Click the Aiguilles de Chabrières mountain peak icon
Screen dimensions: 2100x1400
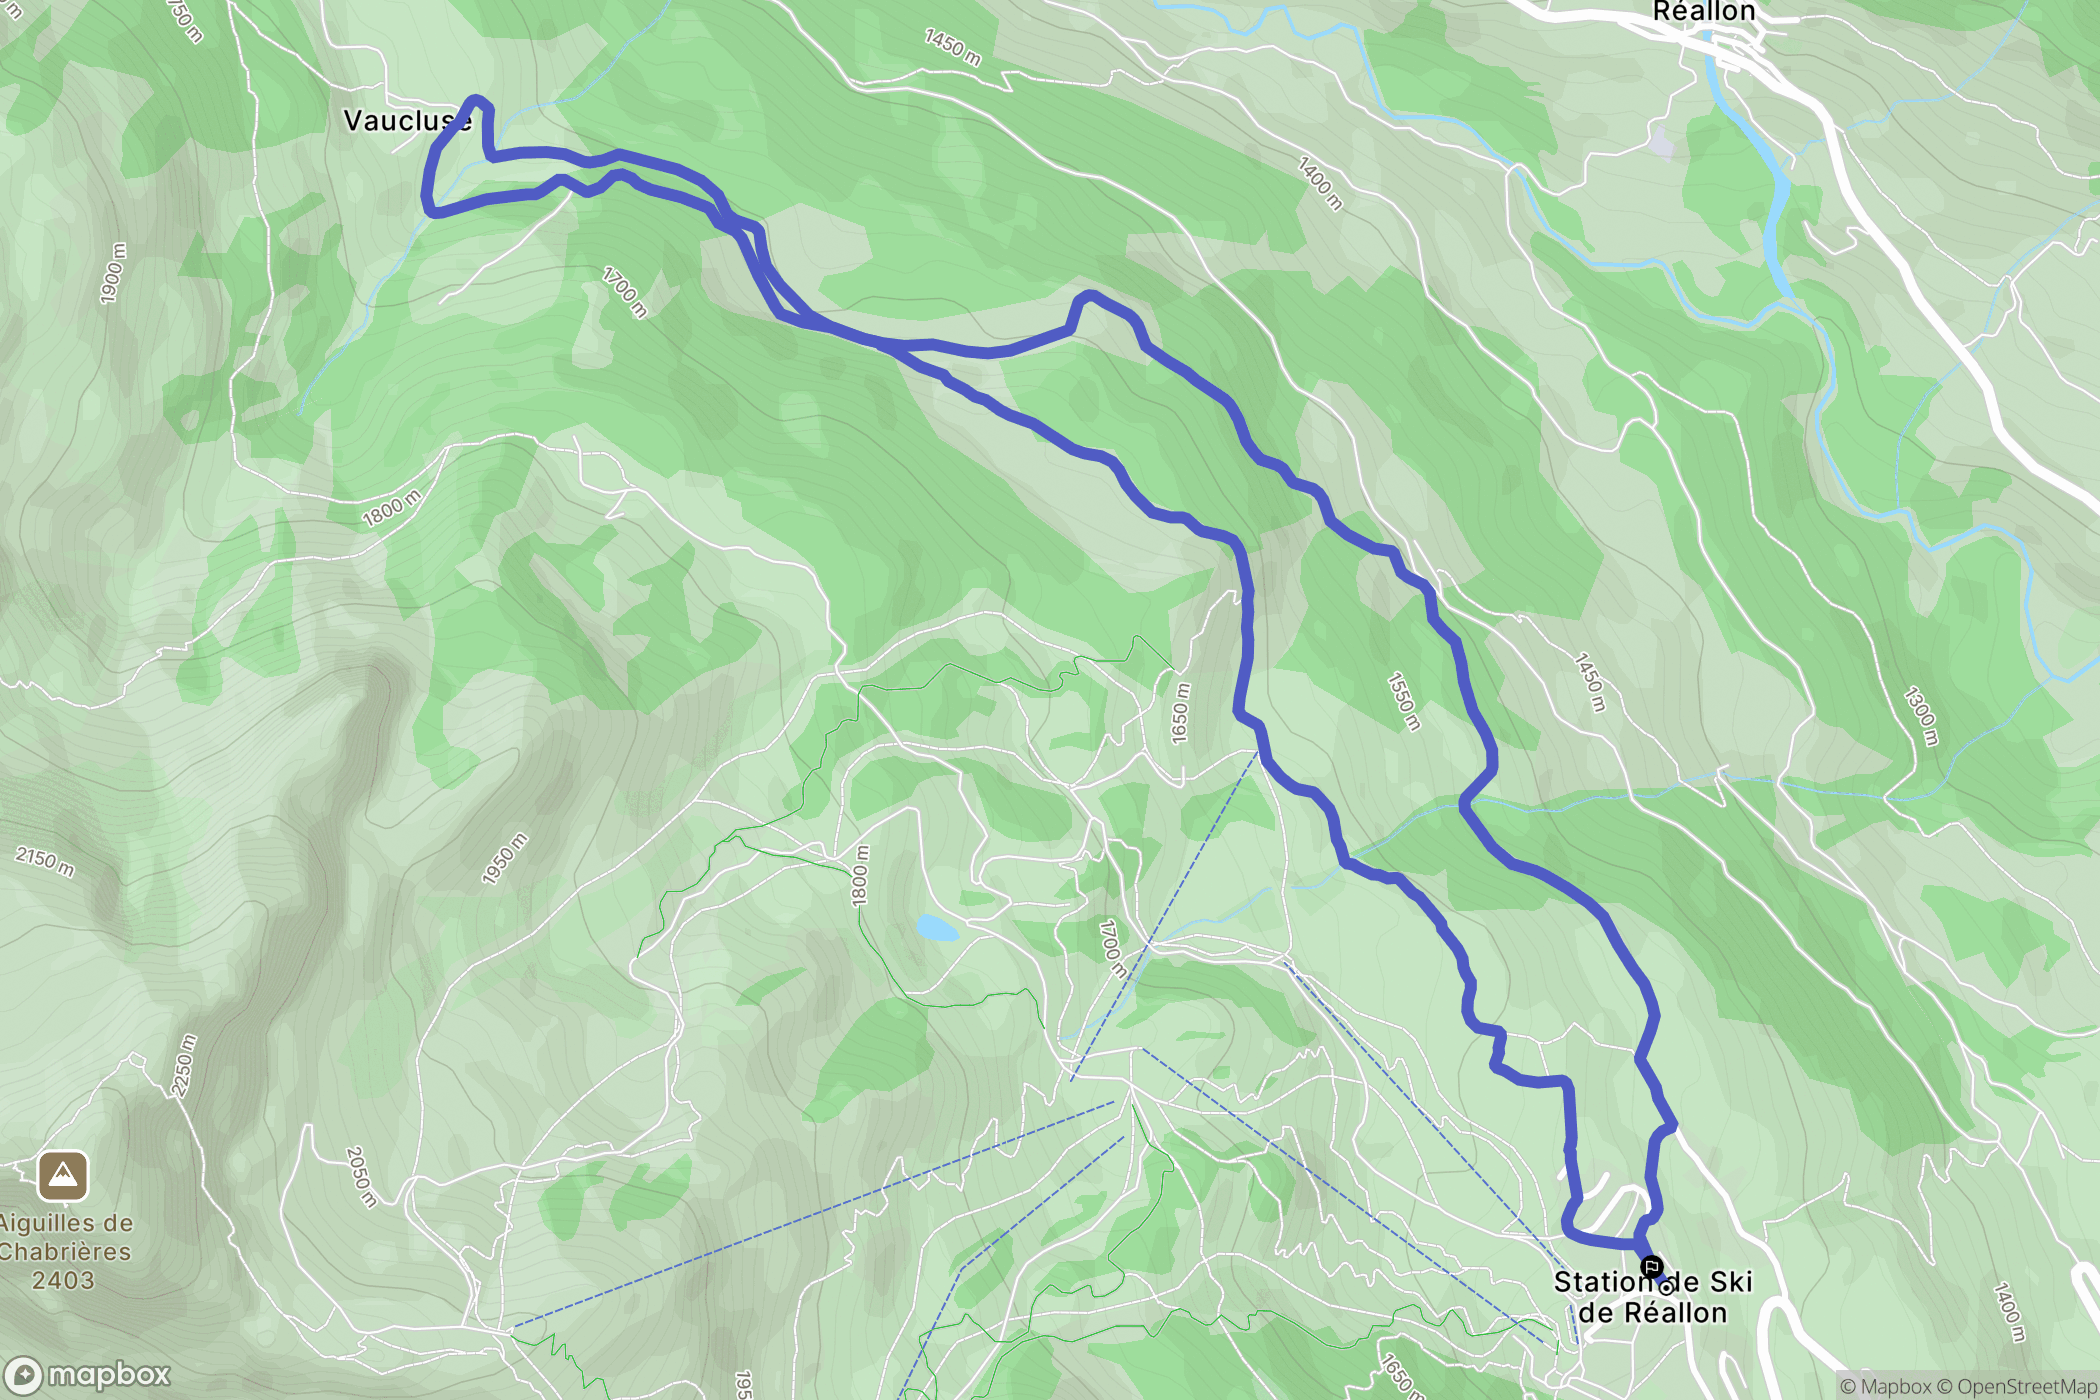pos(63,1176)
